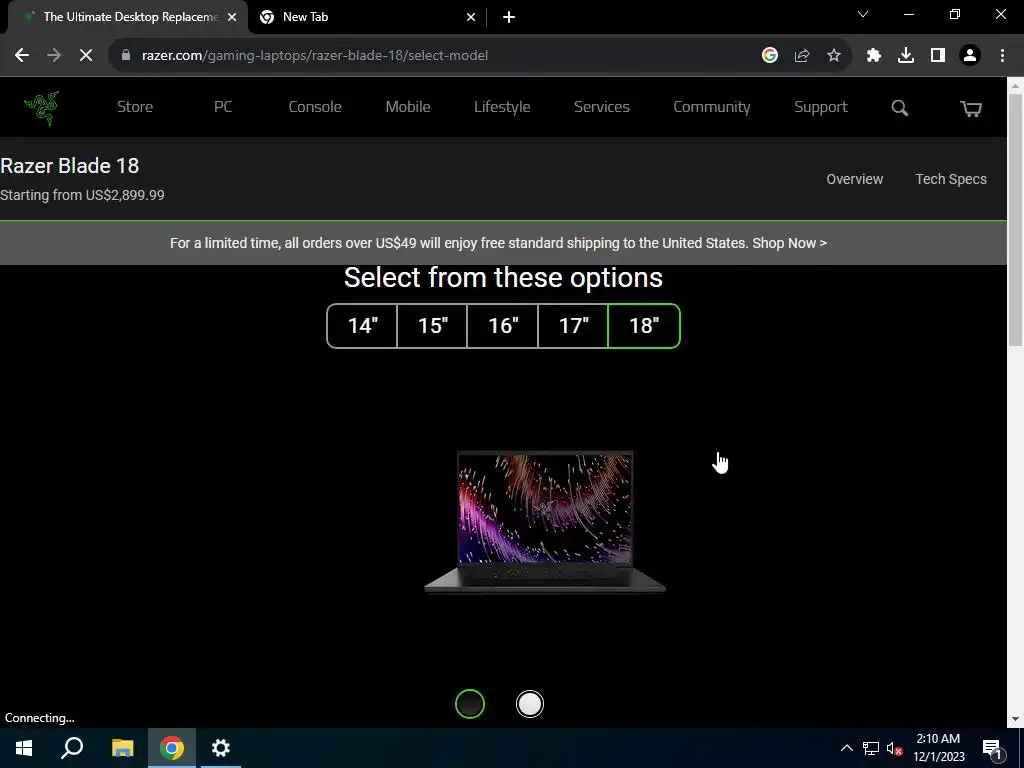Open the taskbar clock and date
The width and height of the screenshot is (1024, 768).
(x=938, y=748)
